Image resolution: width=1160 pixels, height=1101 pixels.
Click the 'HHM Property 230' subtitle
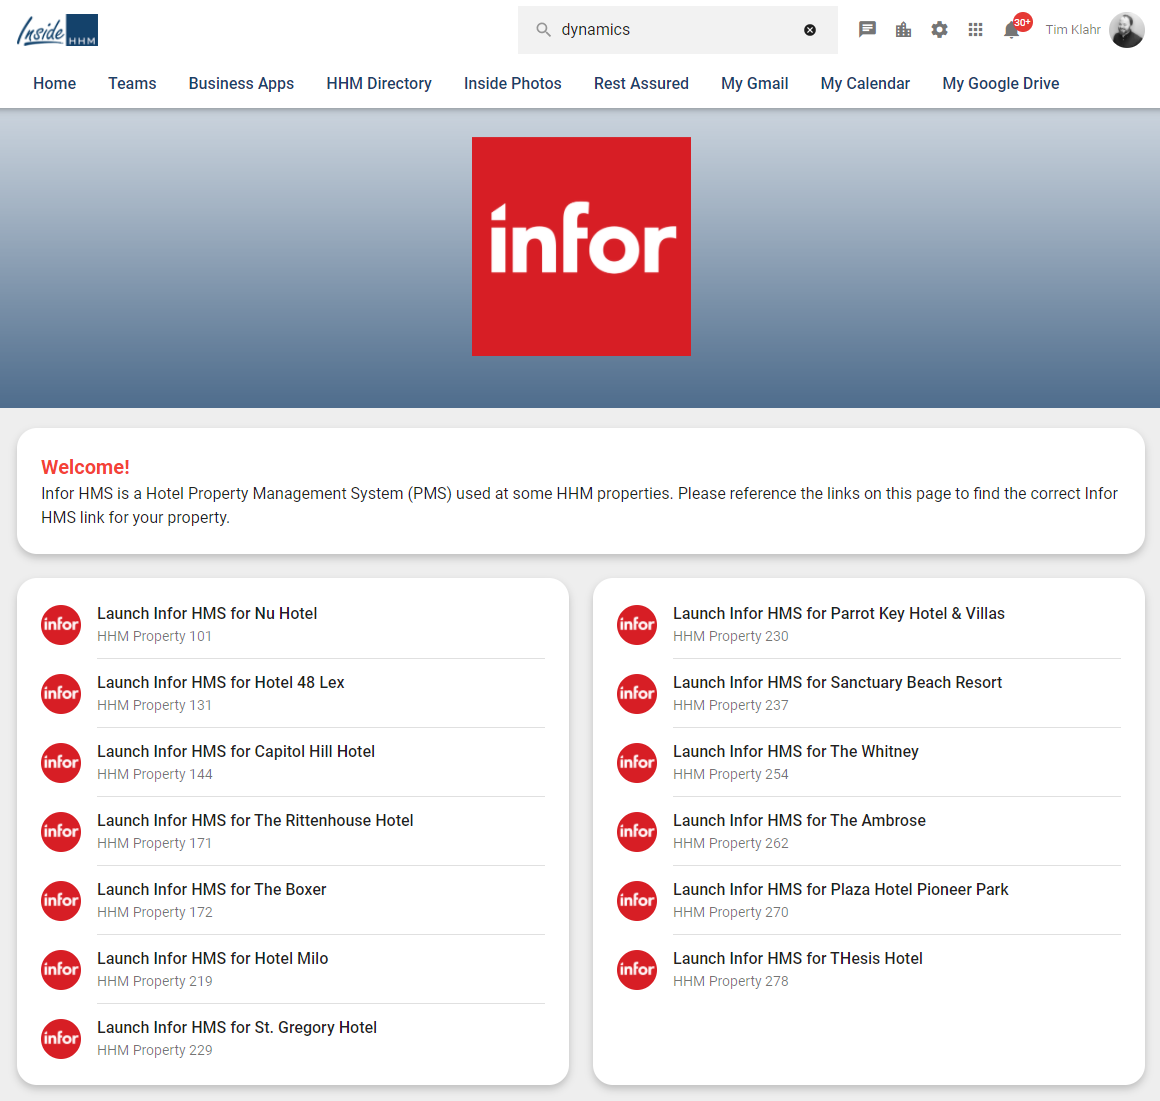tap(731, 636)
